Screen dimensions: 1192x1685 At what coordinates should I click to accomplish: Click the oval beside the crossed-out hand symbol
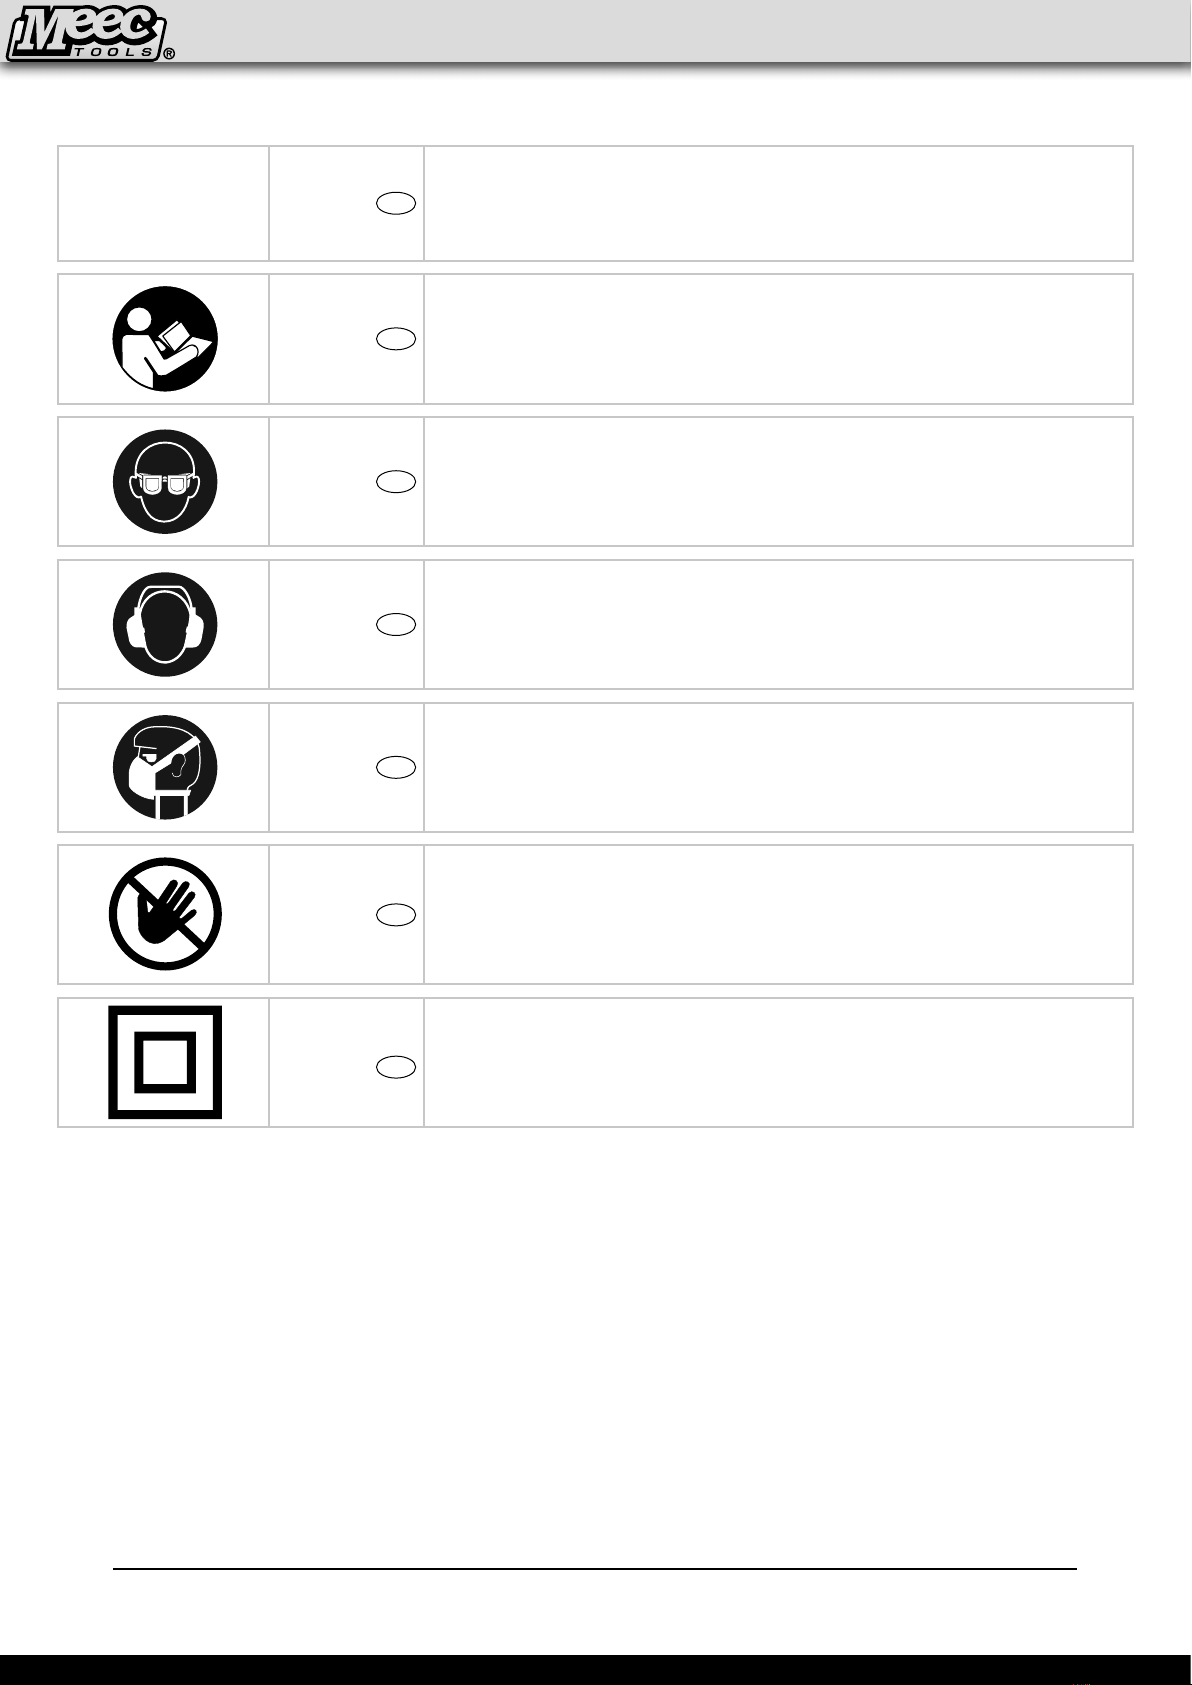click(x=396, y=915)
